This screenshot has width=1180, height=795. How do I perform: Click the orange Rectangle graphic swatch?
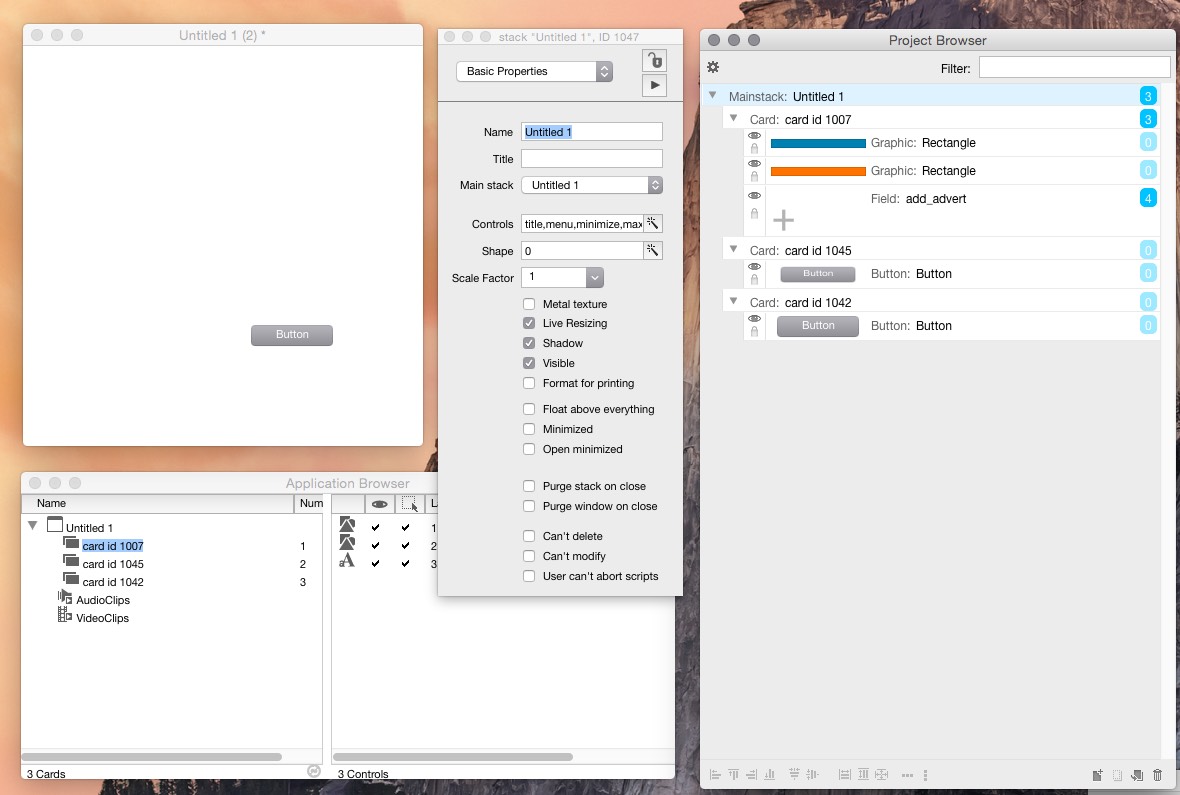coord(817,171)
